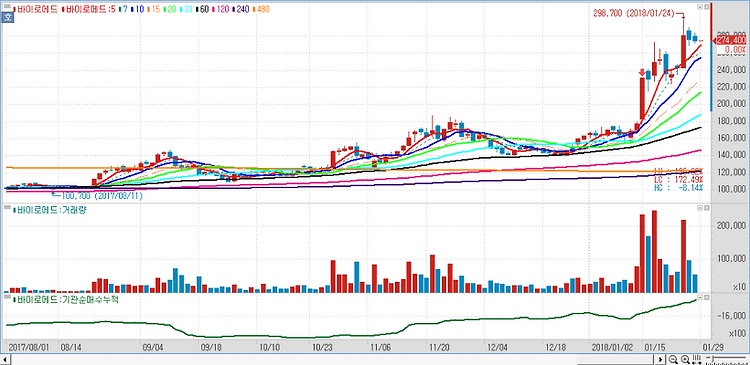
Task: Click the 바이로메드:기관순매수누적 panel label
Action: 65,299
